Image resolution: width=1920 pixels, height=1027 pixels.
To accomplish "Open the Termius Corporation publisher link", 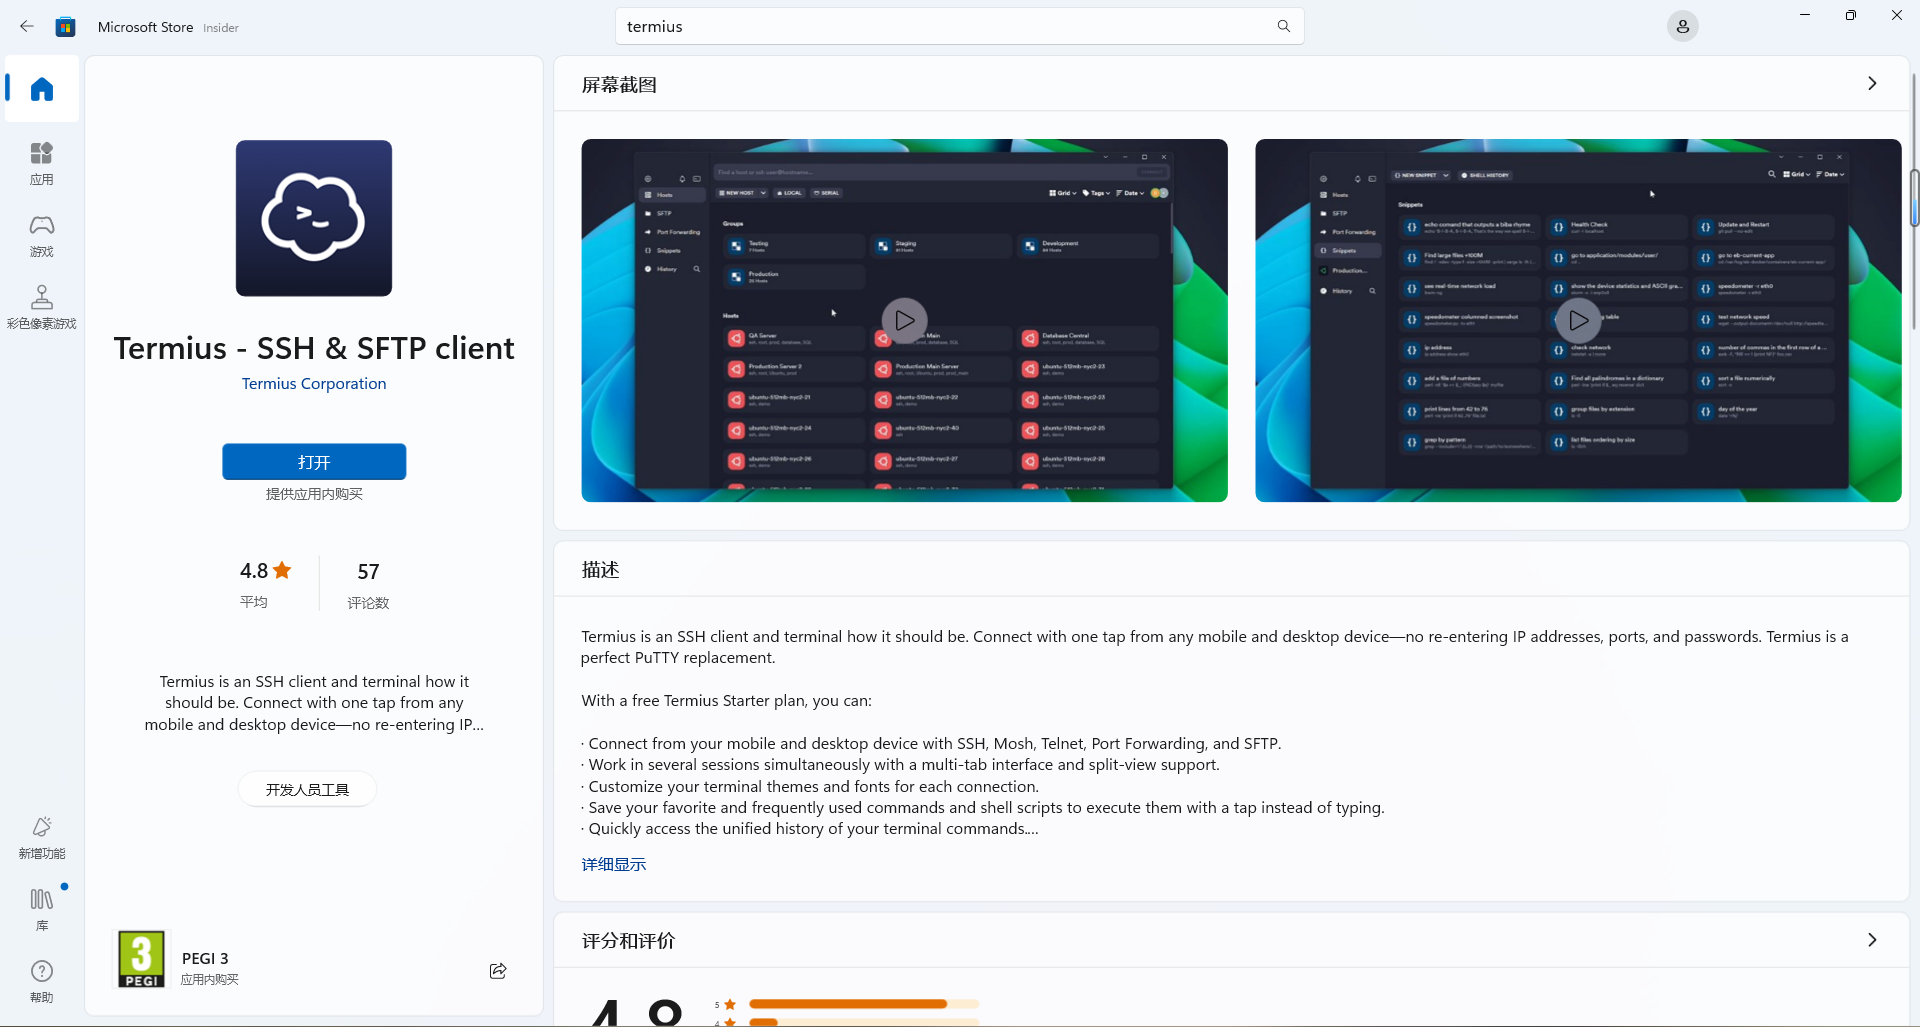I will point(314,384).
